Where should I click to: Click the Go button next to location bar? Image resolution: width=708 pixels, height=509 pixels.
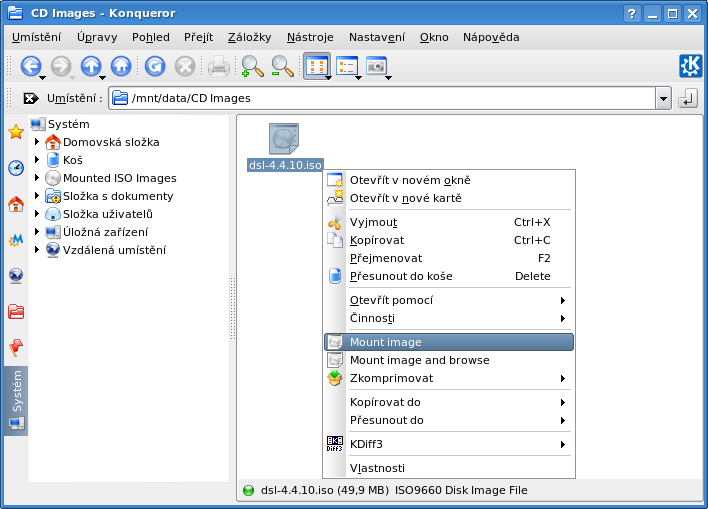pos(688,98)
